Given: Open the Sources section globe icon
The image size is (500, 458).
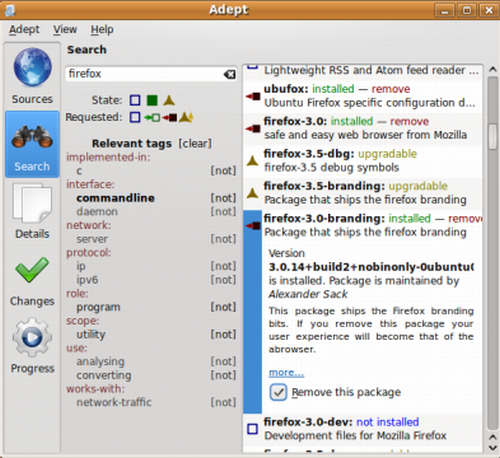Looking at the screenshot, I should [x=32, y=67].
